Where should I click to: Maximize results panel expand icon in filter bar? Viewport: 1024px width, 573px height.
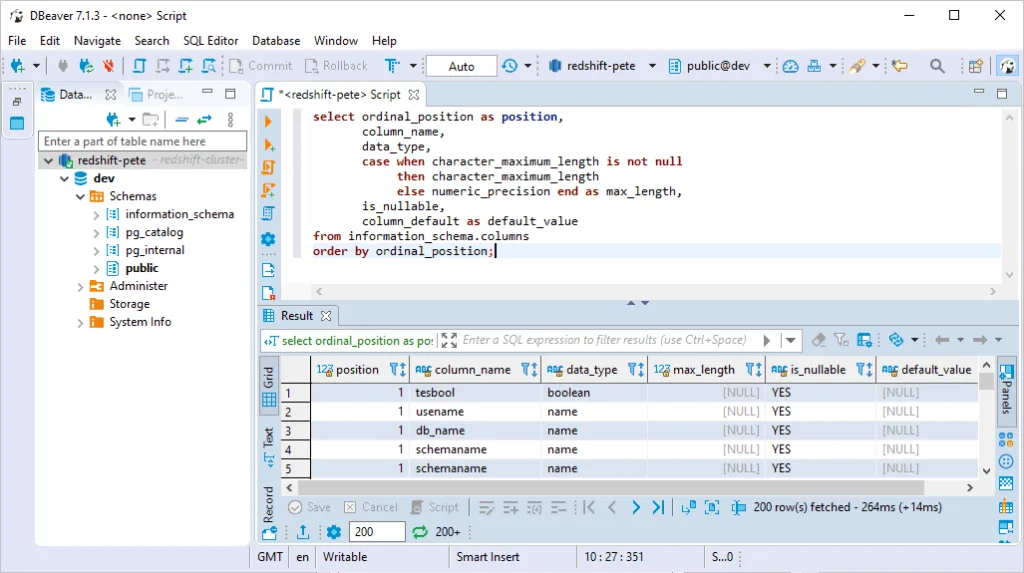point(449,340)
